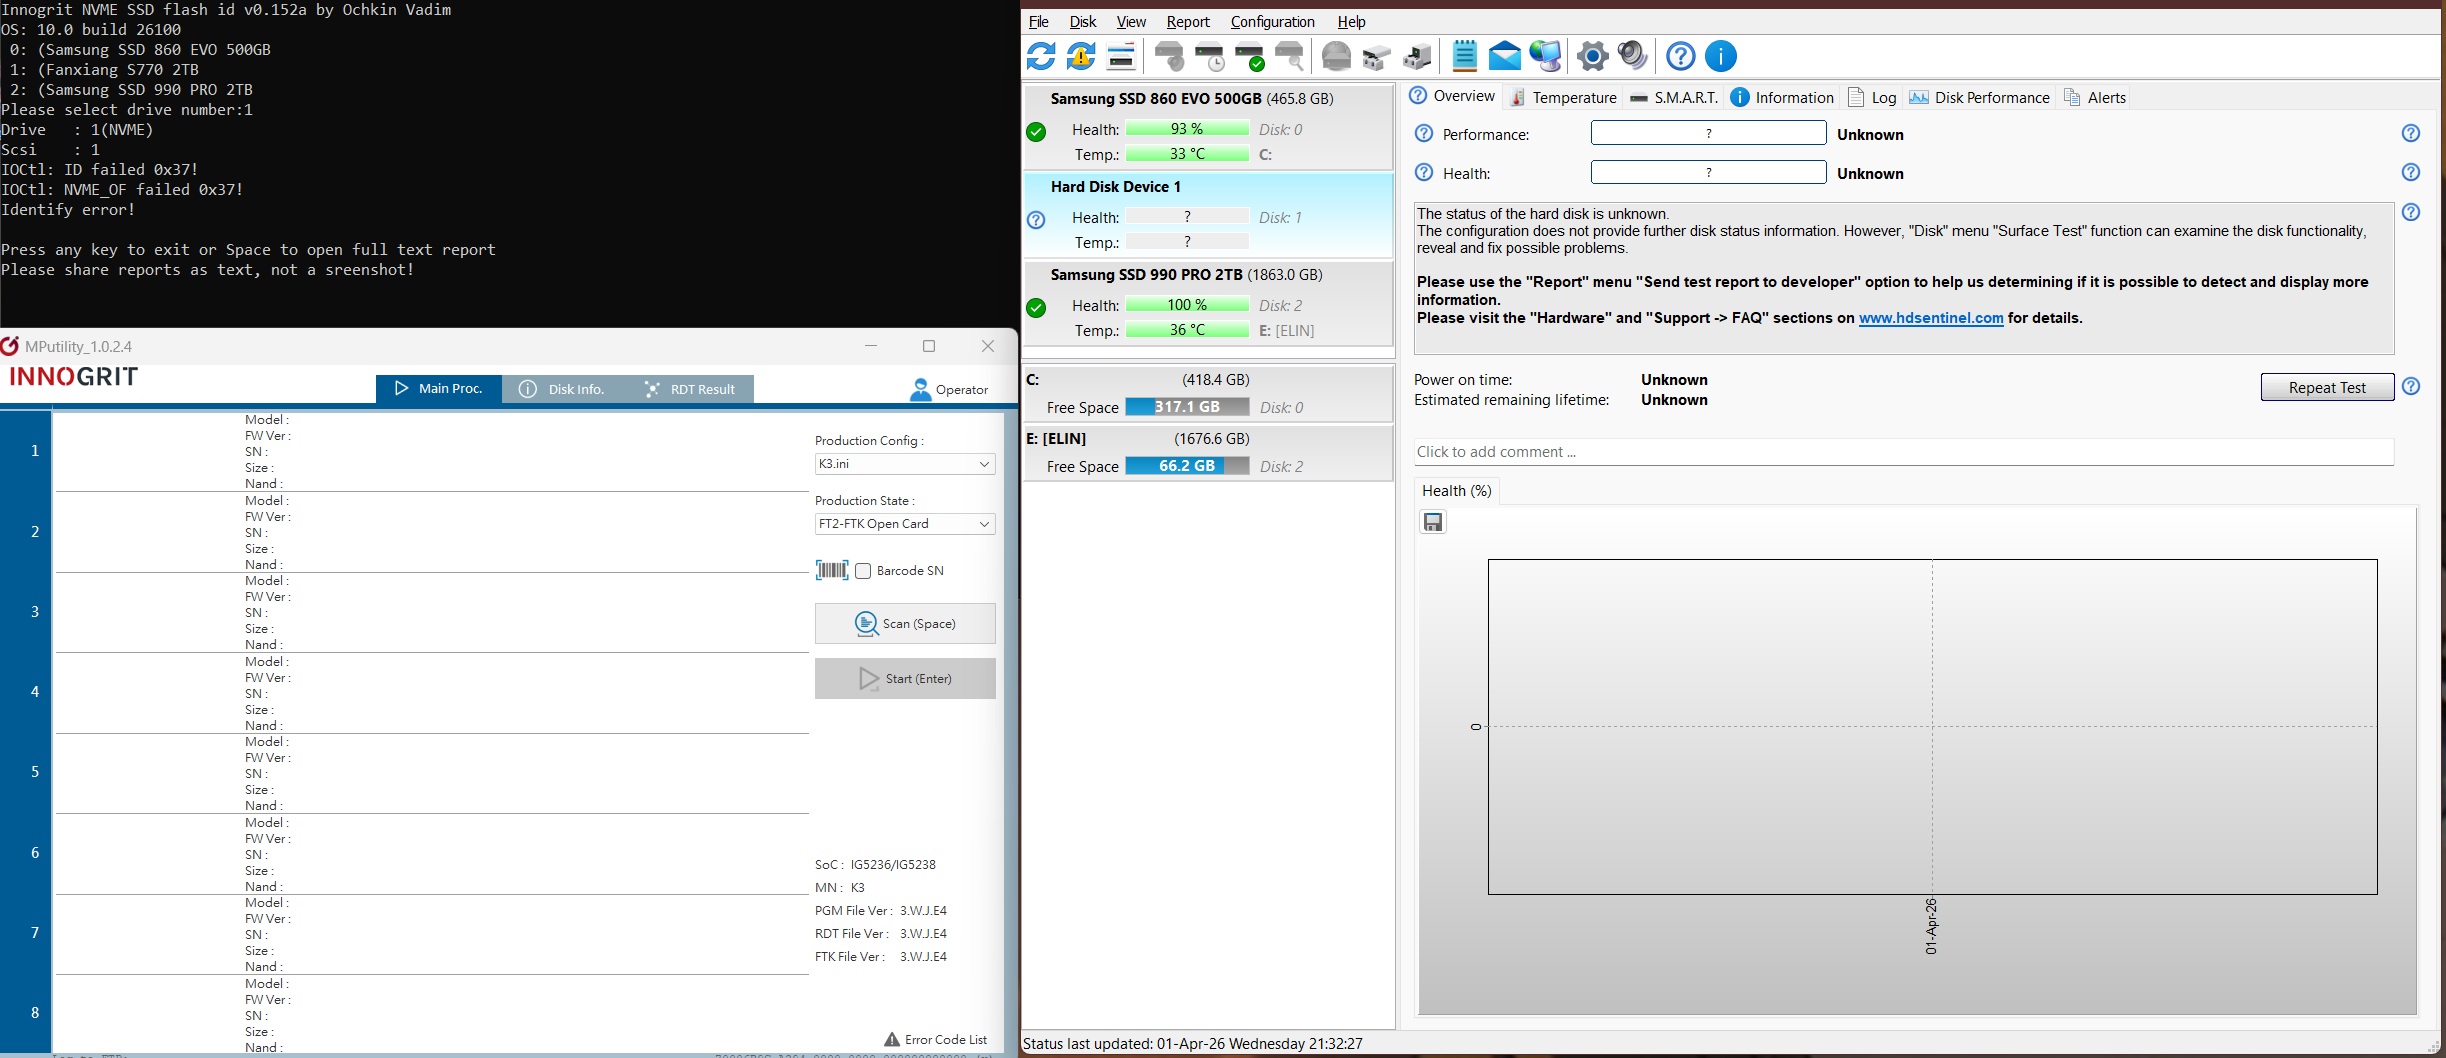Viewport: 2446px width, 1058px height.
Task: Click the Repeat Test button
Action: click(2327, 387)
